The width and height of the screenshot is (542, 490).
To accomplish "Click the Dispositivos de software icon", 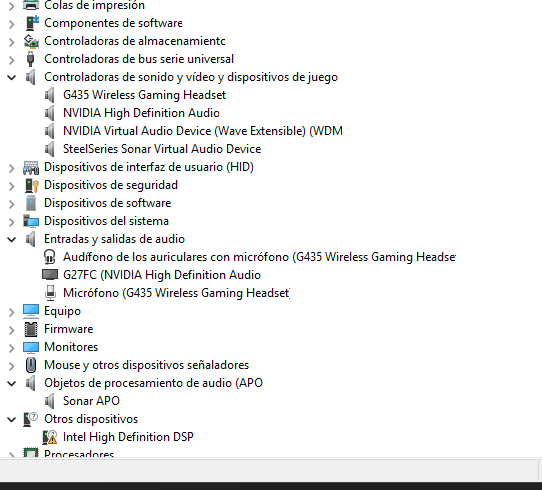I will coord(31,203).
